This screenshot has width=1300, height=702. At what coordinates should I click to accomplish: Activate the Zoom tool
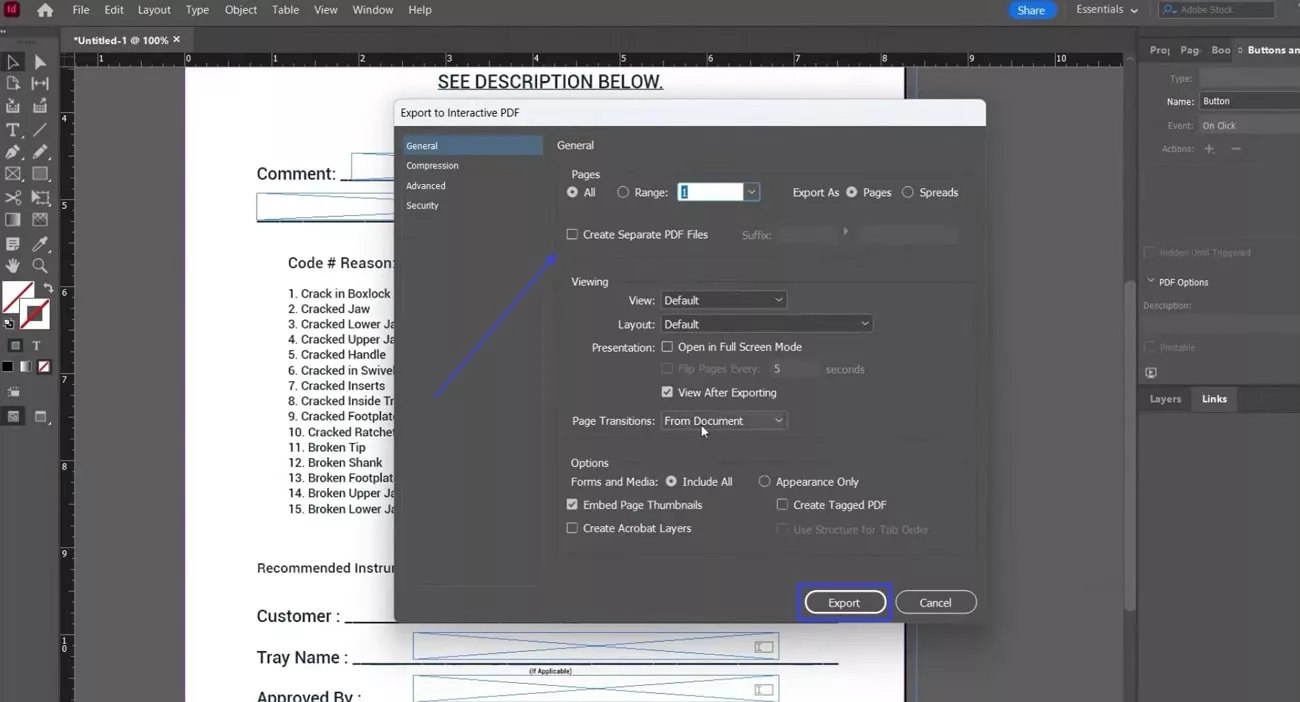coord(38,266)
